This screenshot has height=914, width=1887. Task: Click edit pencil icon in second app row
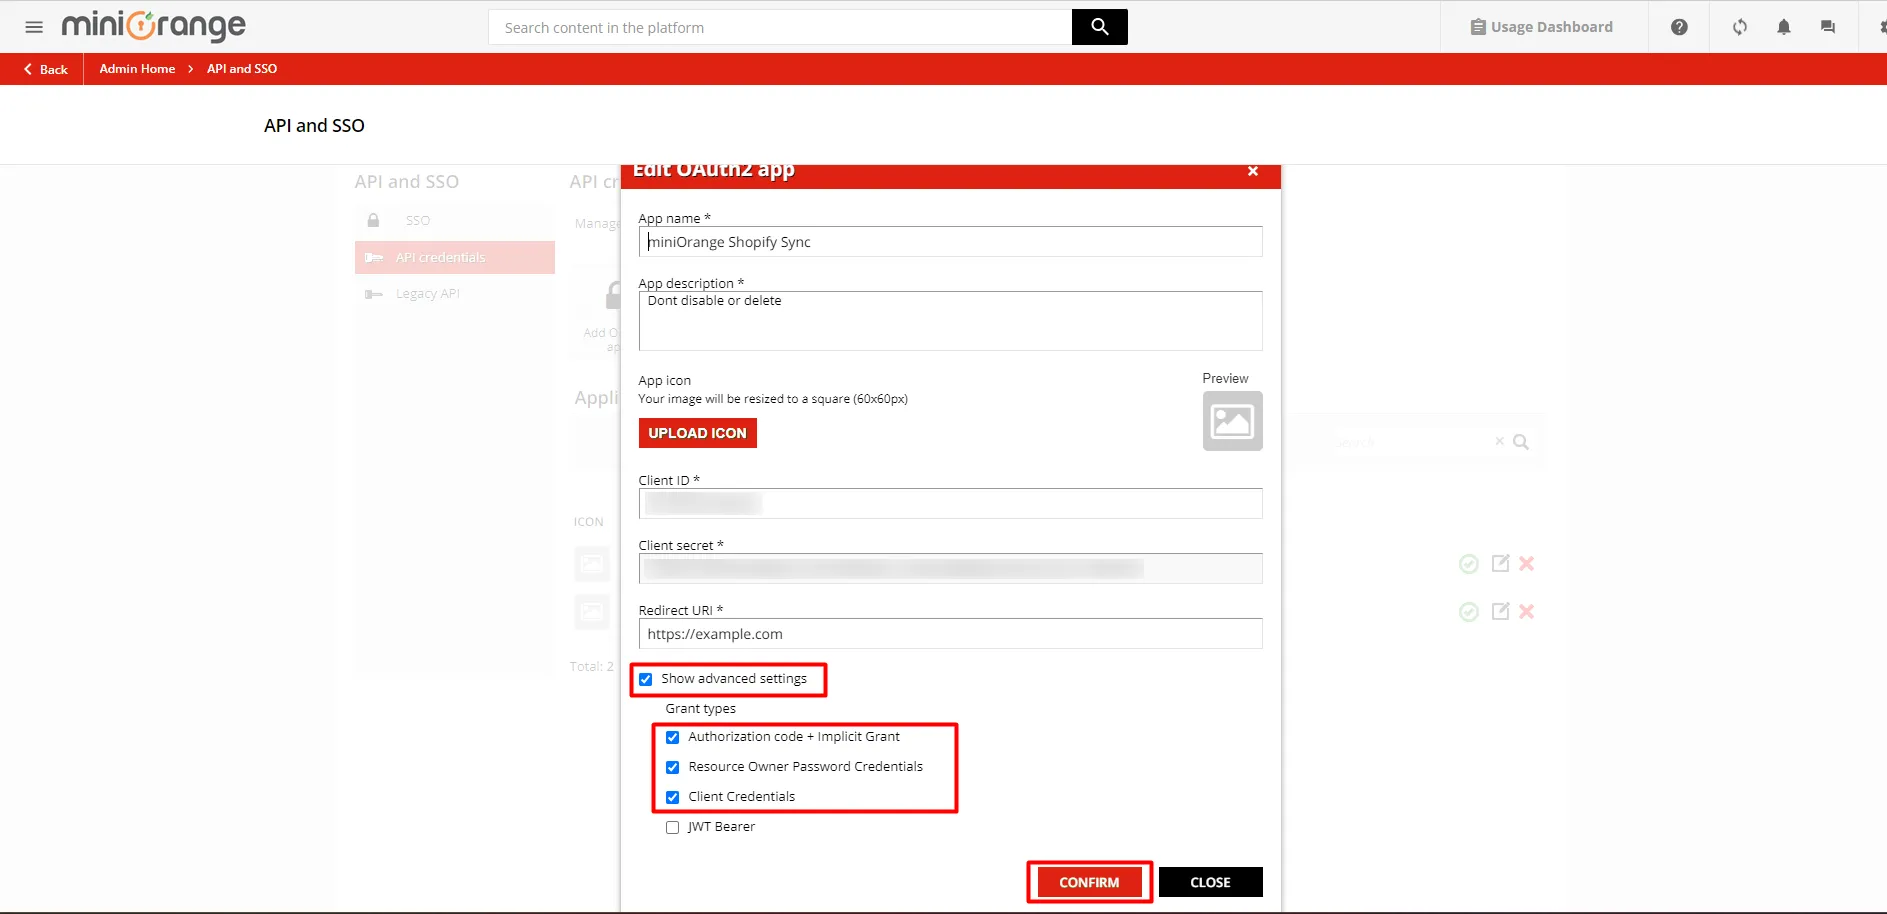[1500, 611]
